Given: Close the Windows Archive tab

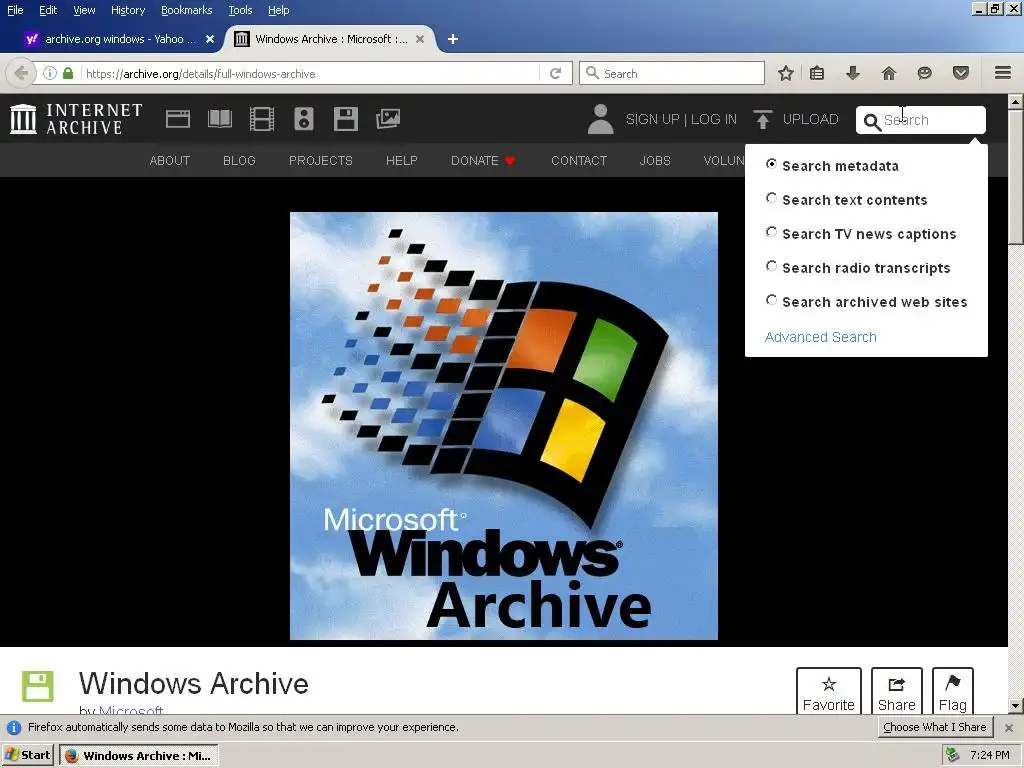Looking at the screenshot, I should pyautogui.click(x=420, y=39).
